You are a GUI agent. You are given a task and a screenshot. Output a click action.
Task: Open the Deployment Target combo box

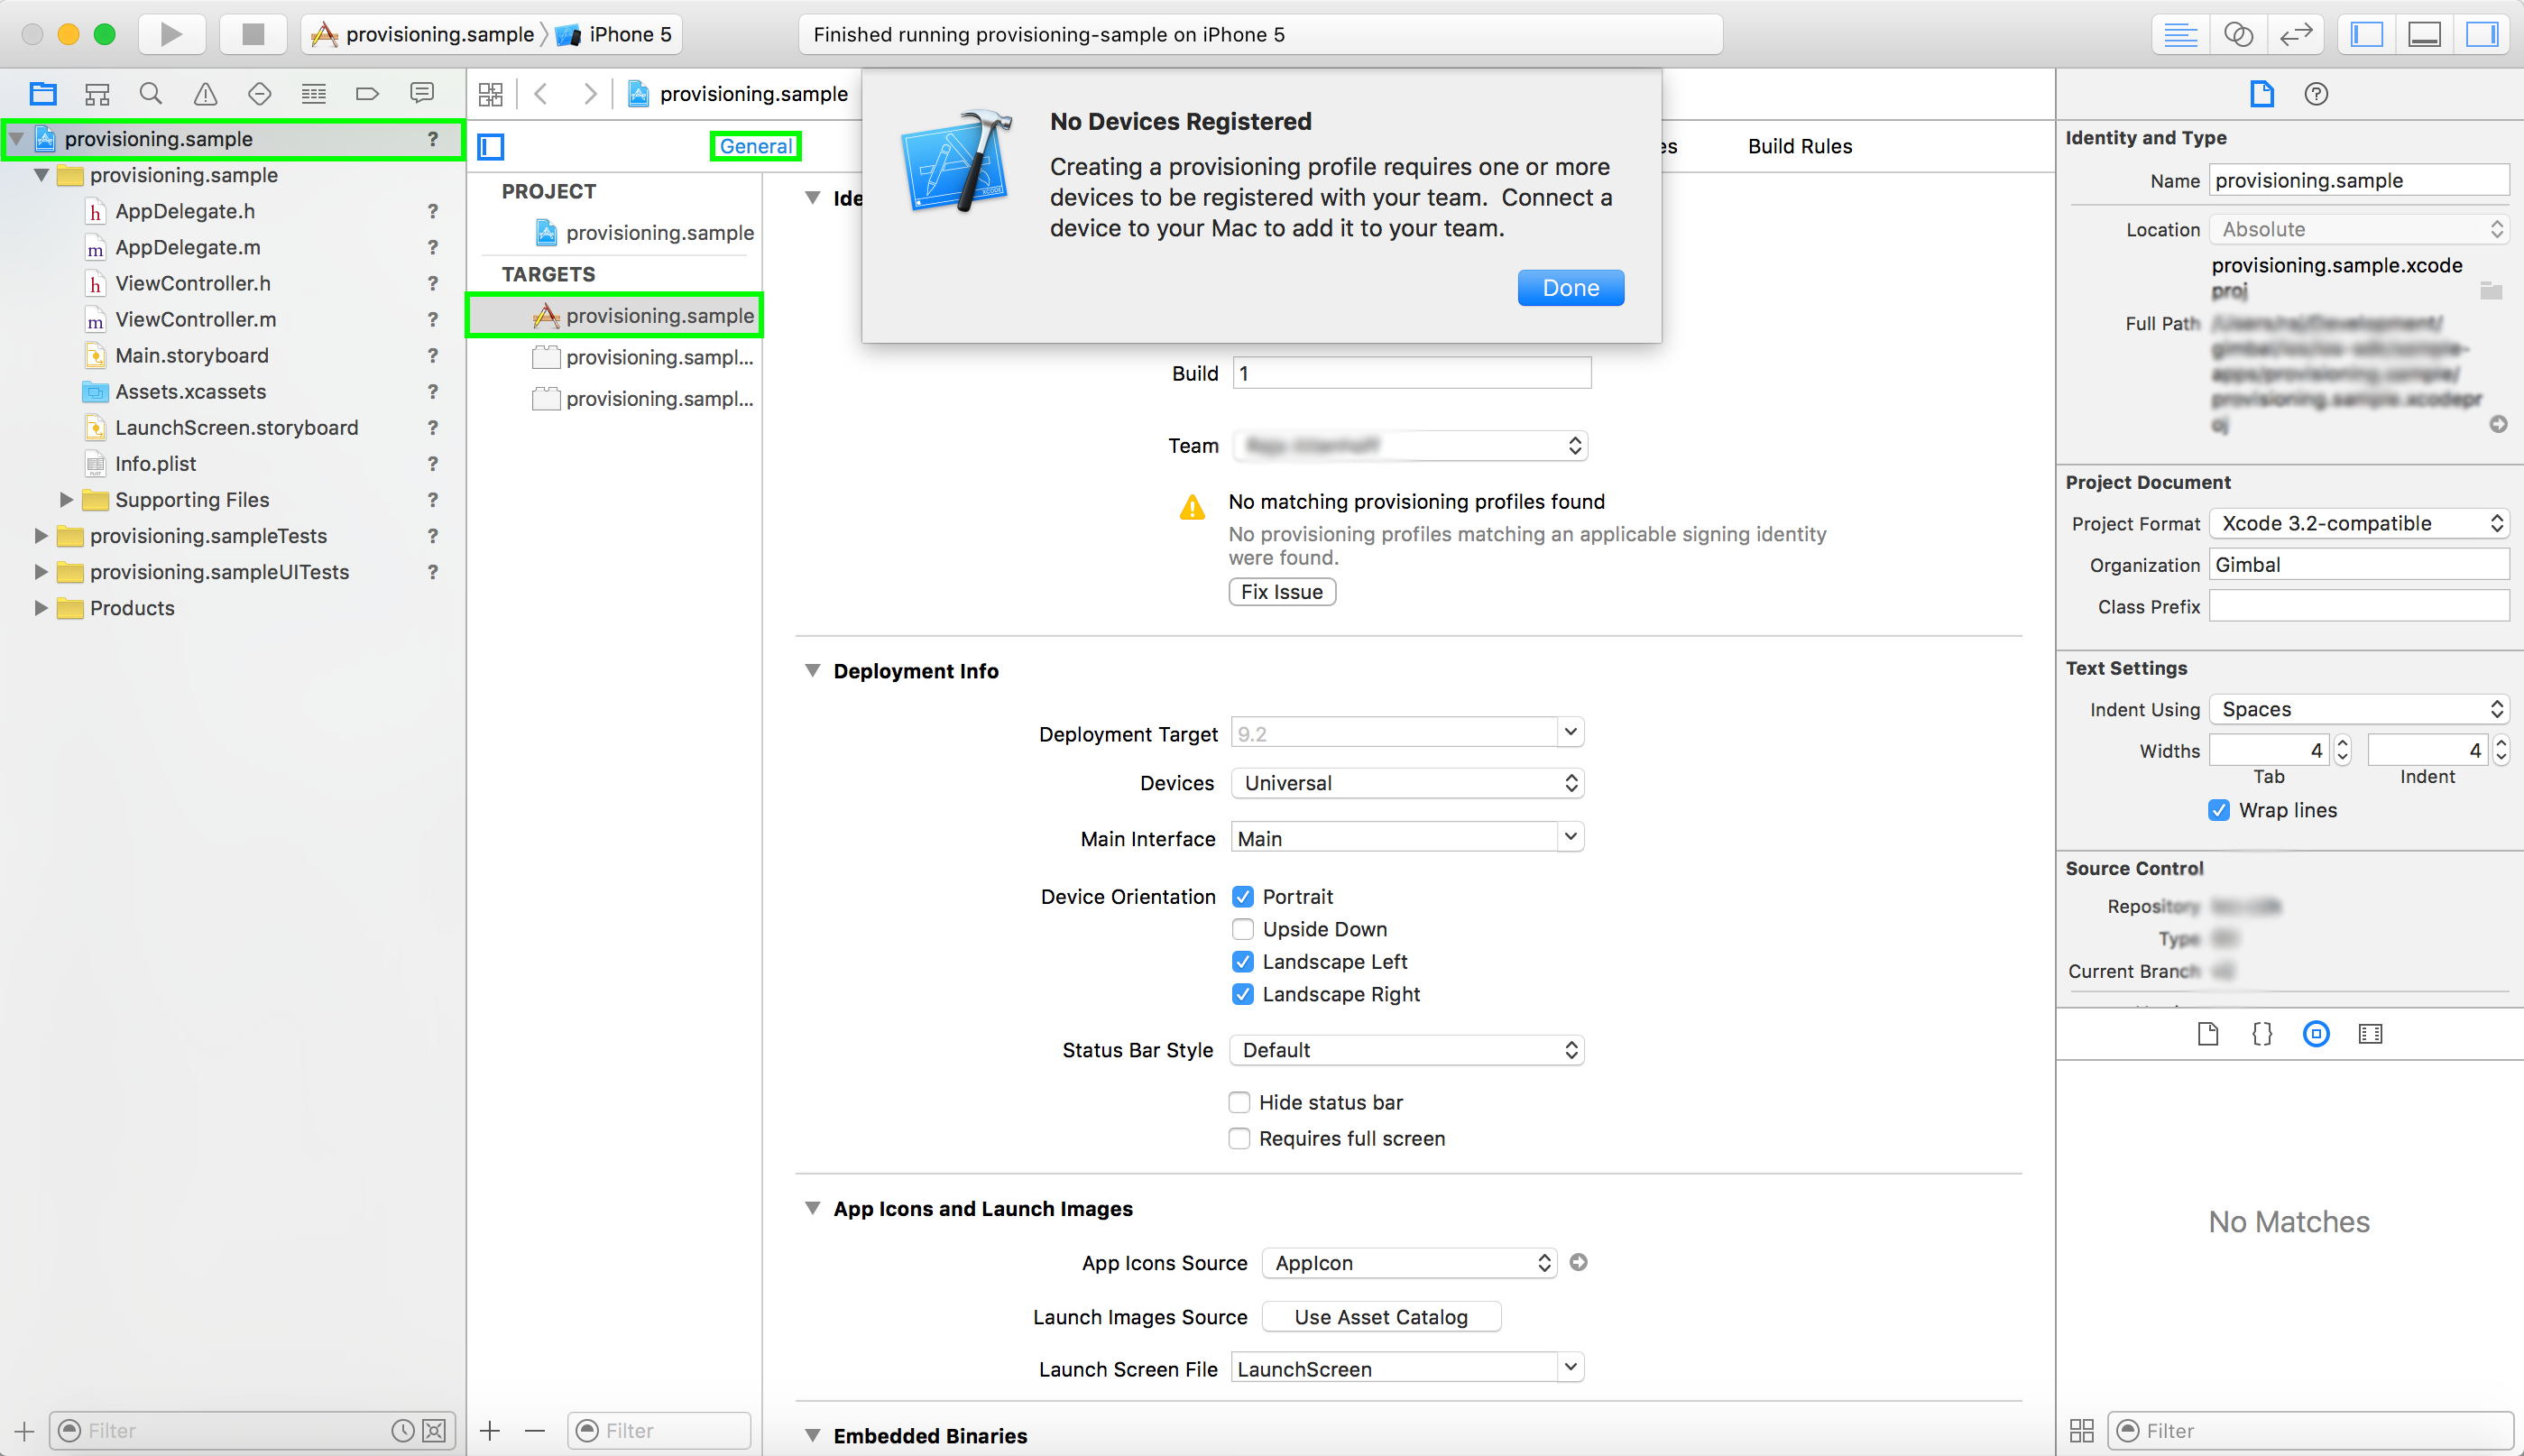1408,733
